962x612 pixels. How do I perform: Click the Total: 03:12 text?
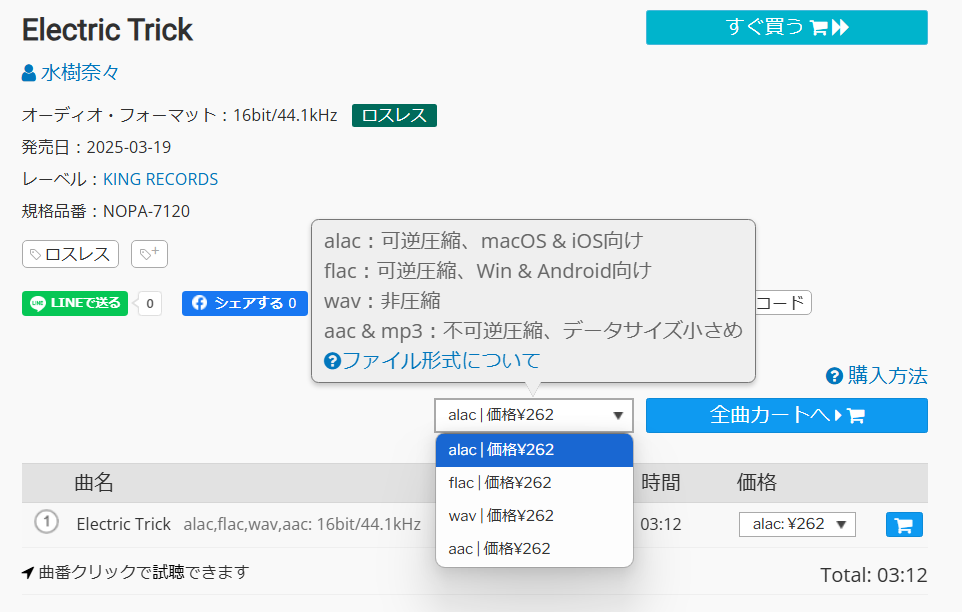tap(874, 575)
